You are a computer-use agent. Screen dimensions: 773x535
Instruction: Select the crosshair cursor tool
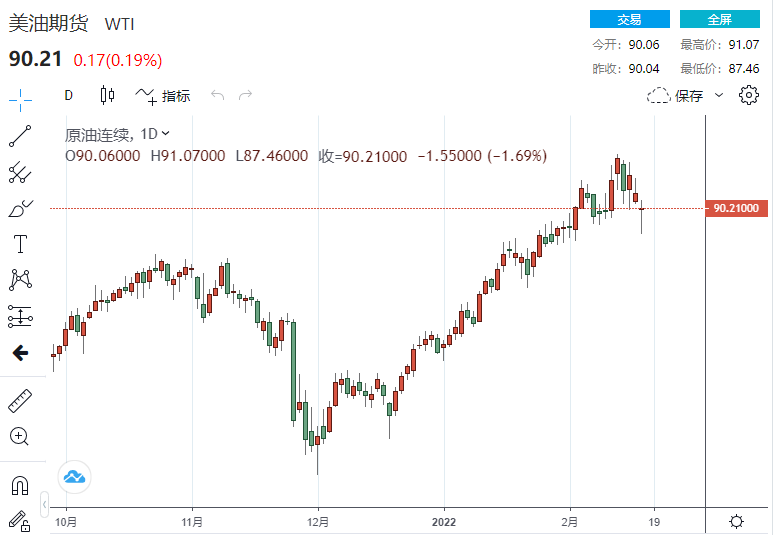(20, 99)
